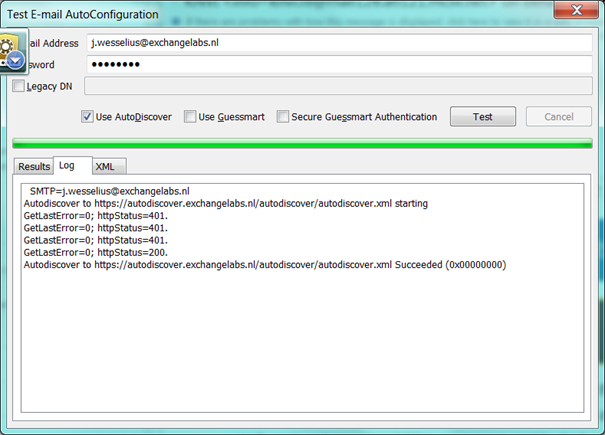
Task: Open the XML tab
Action: pos(105,167)
